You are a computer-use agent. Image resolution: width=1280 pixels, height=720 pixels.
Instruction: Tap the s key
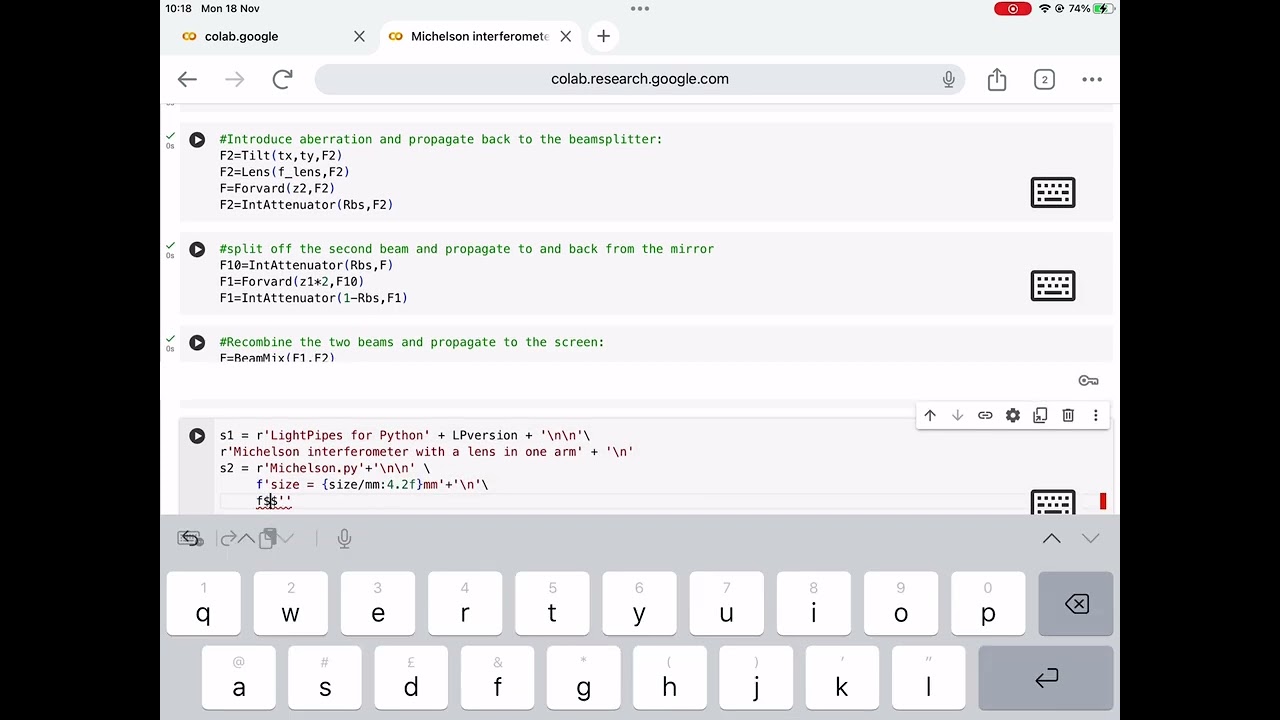point(325,679)
